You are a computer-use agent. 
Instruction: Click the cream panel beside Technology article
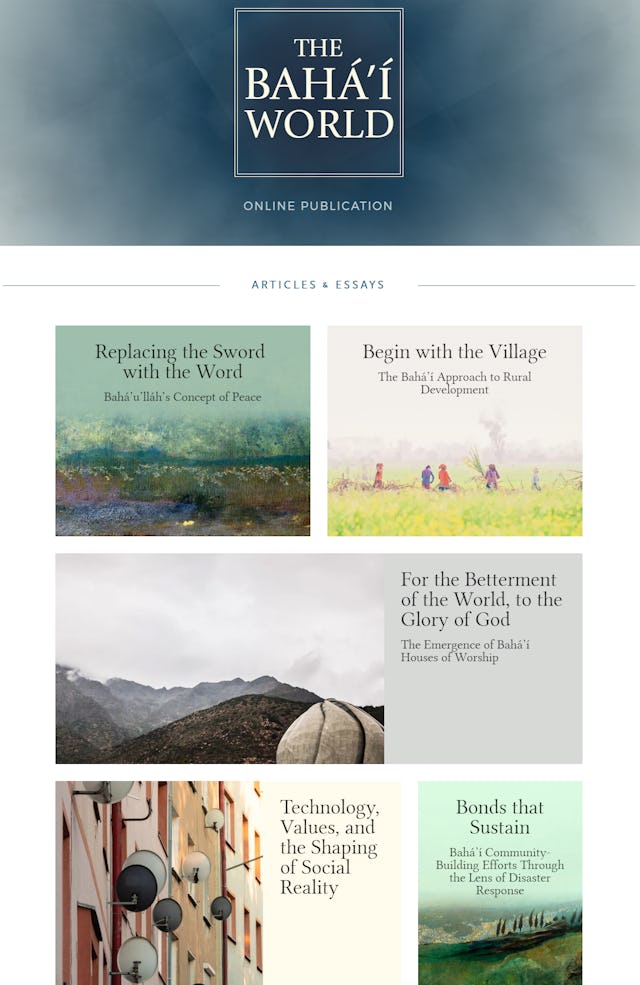[332, 942]
